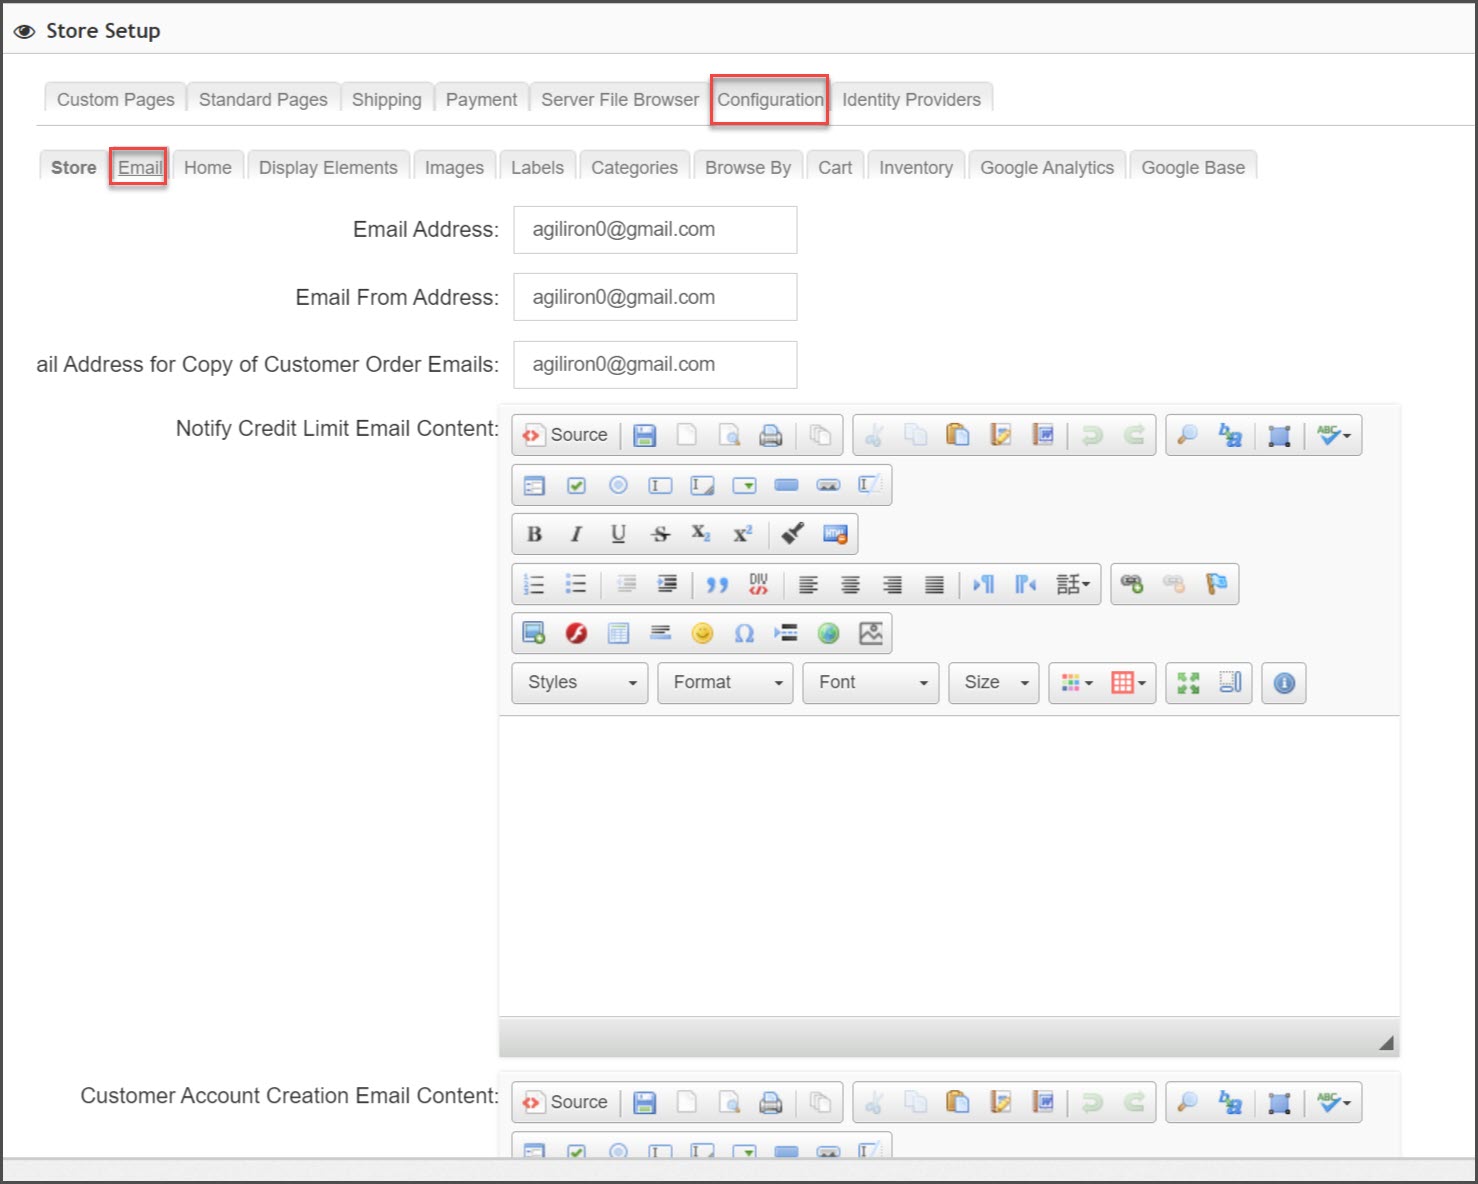Image resolution: width=1478 pixels, height=1184 pixels.
Task: Click Print icon in Notify Credit Limit editor
Action: 771,435
